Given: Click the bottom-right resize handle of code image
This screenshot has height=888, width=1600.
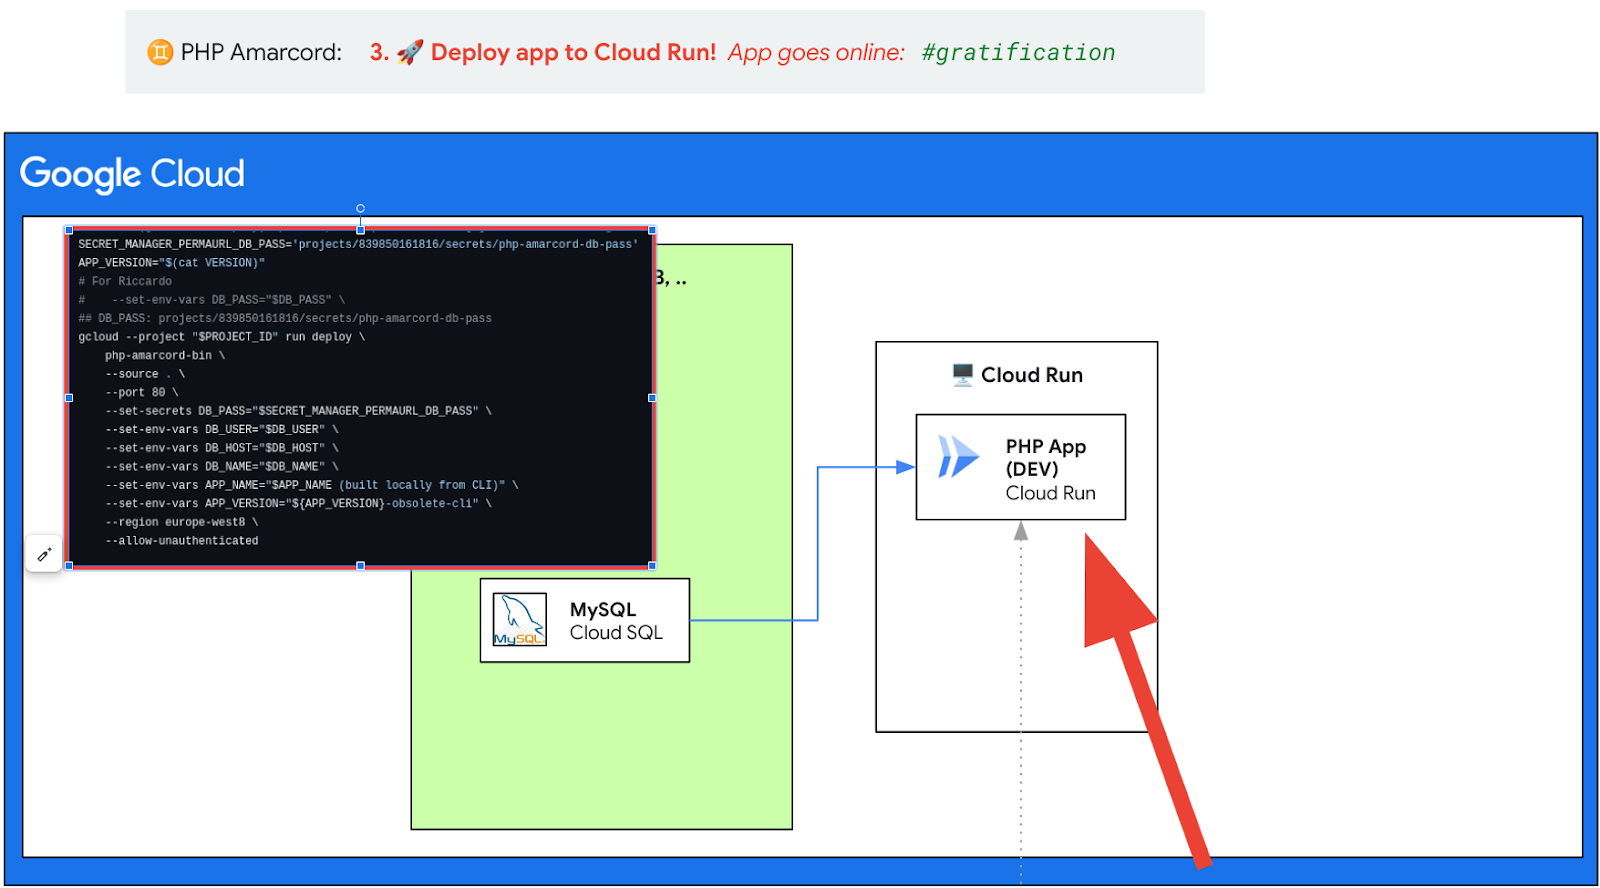Looking at the screenshot, I should pyautogui.click(x=652, y=566).
